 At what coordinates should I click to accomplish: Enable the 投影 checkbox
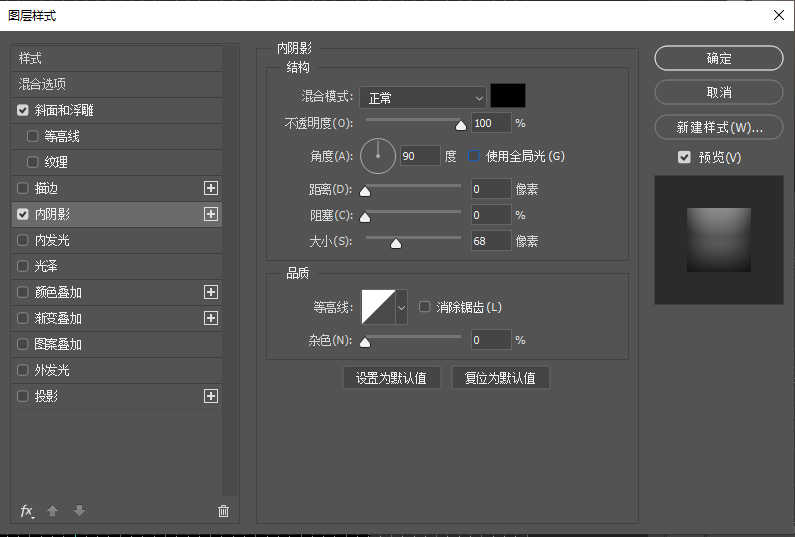point(23,396)
